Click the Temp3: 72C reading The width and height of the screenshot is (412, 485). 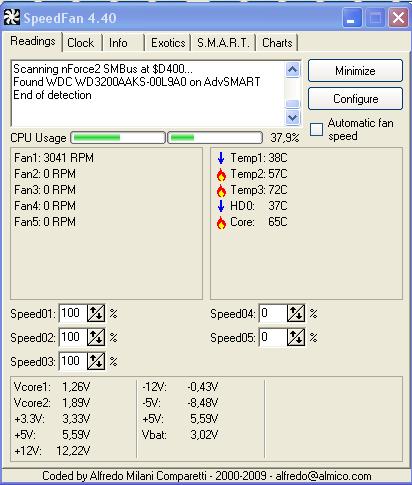click(259, 190)
